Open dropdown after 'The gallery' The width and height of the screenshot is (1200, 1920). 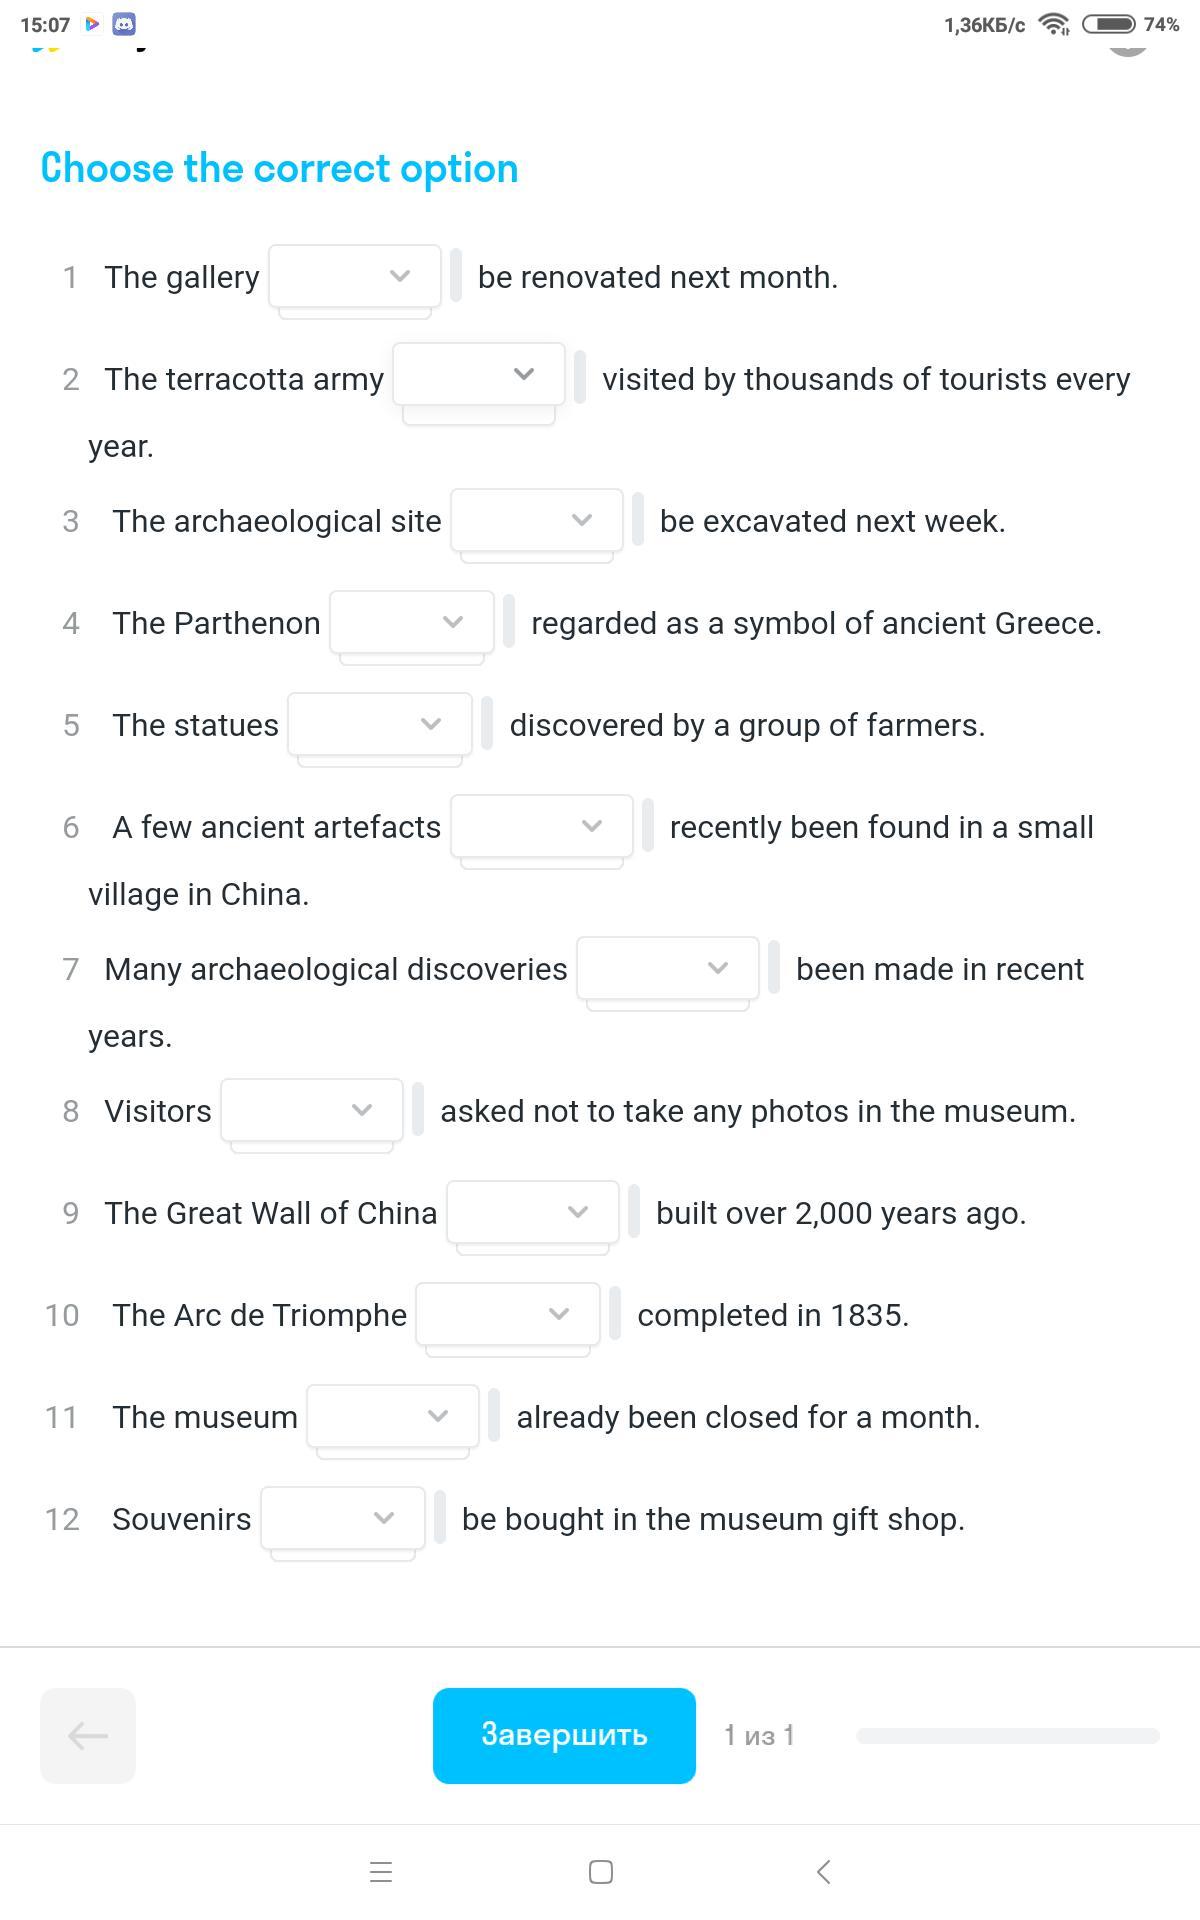[x=355, y=276]
